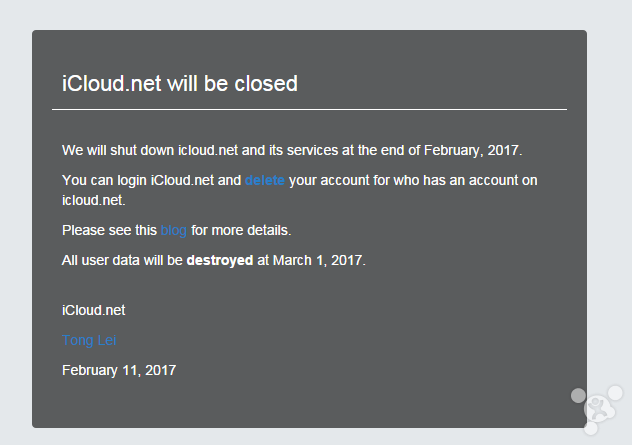This screenshot has width=632, height=445.
Task: Click the "for more details." text after blog
Action: (x=241, y=231)
